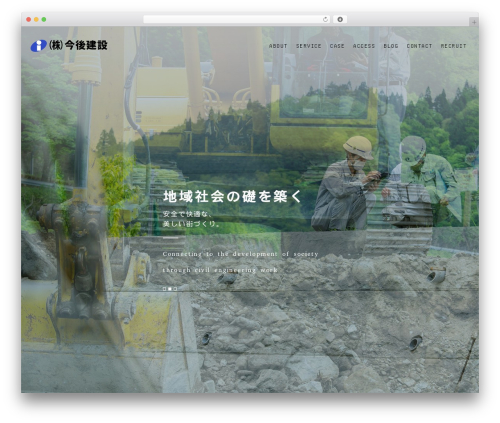Select the second slider dot
The width and height of the screenshot is (500, 423).
click(x=170, y=289)
